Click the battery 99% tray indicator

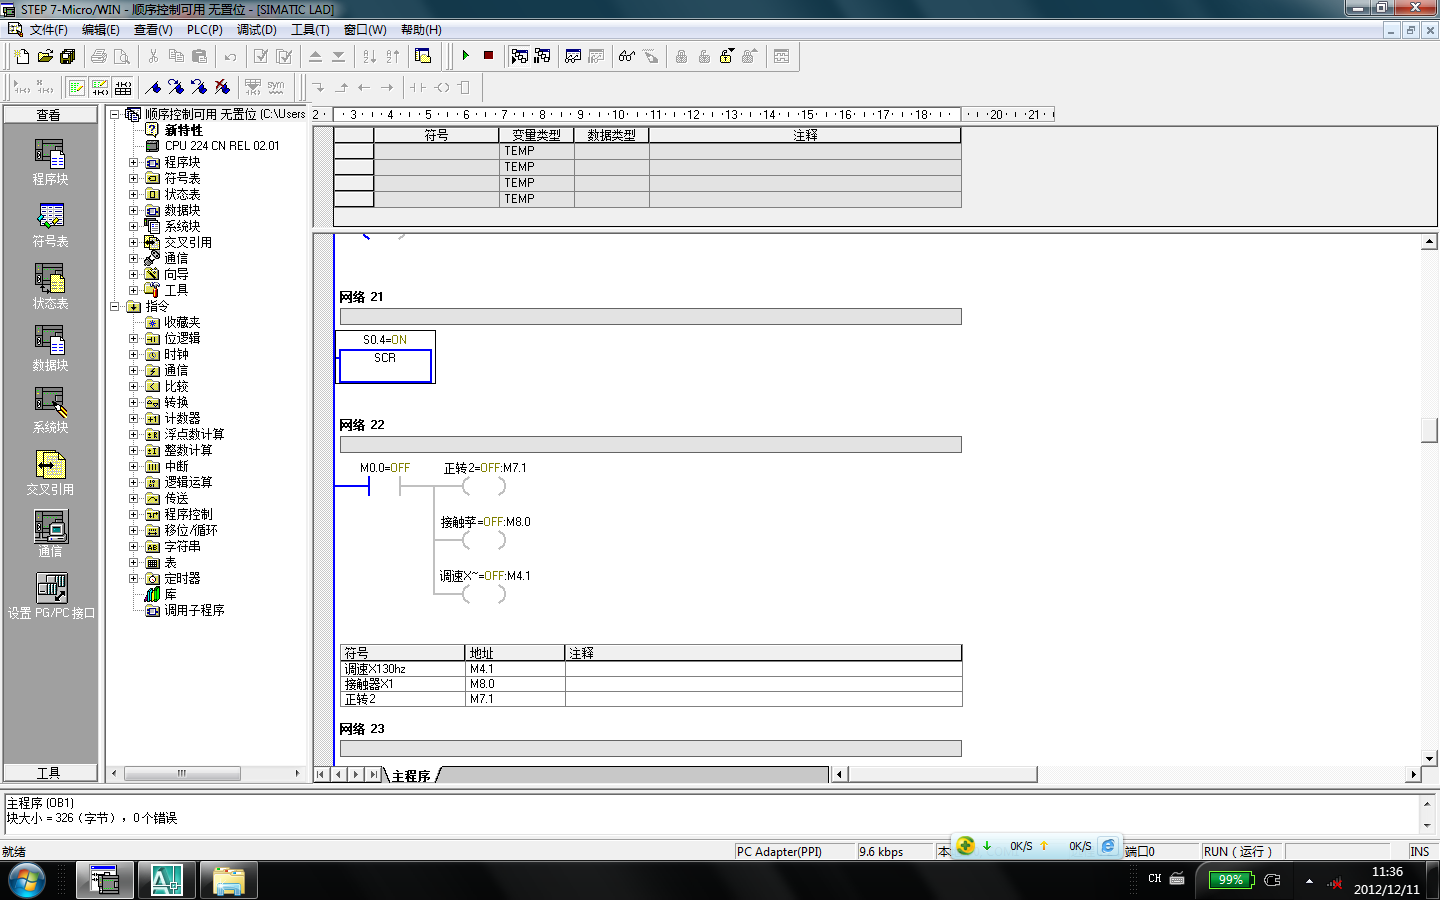[x=1230, y=880]
